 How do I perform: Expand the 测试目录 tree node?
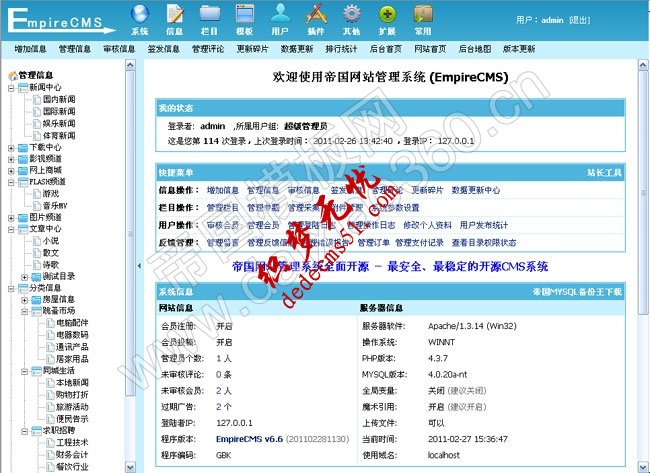(24, 277)
